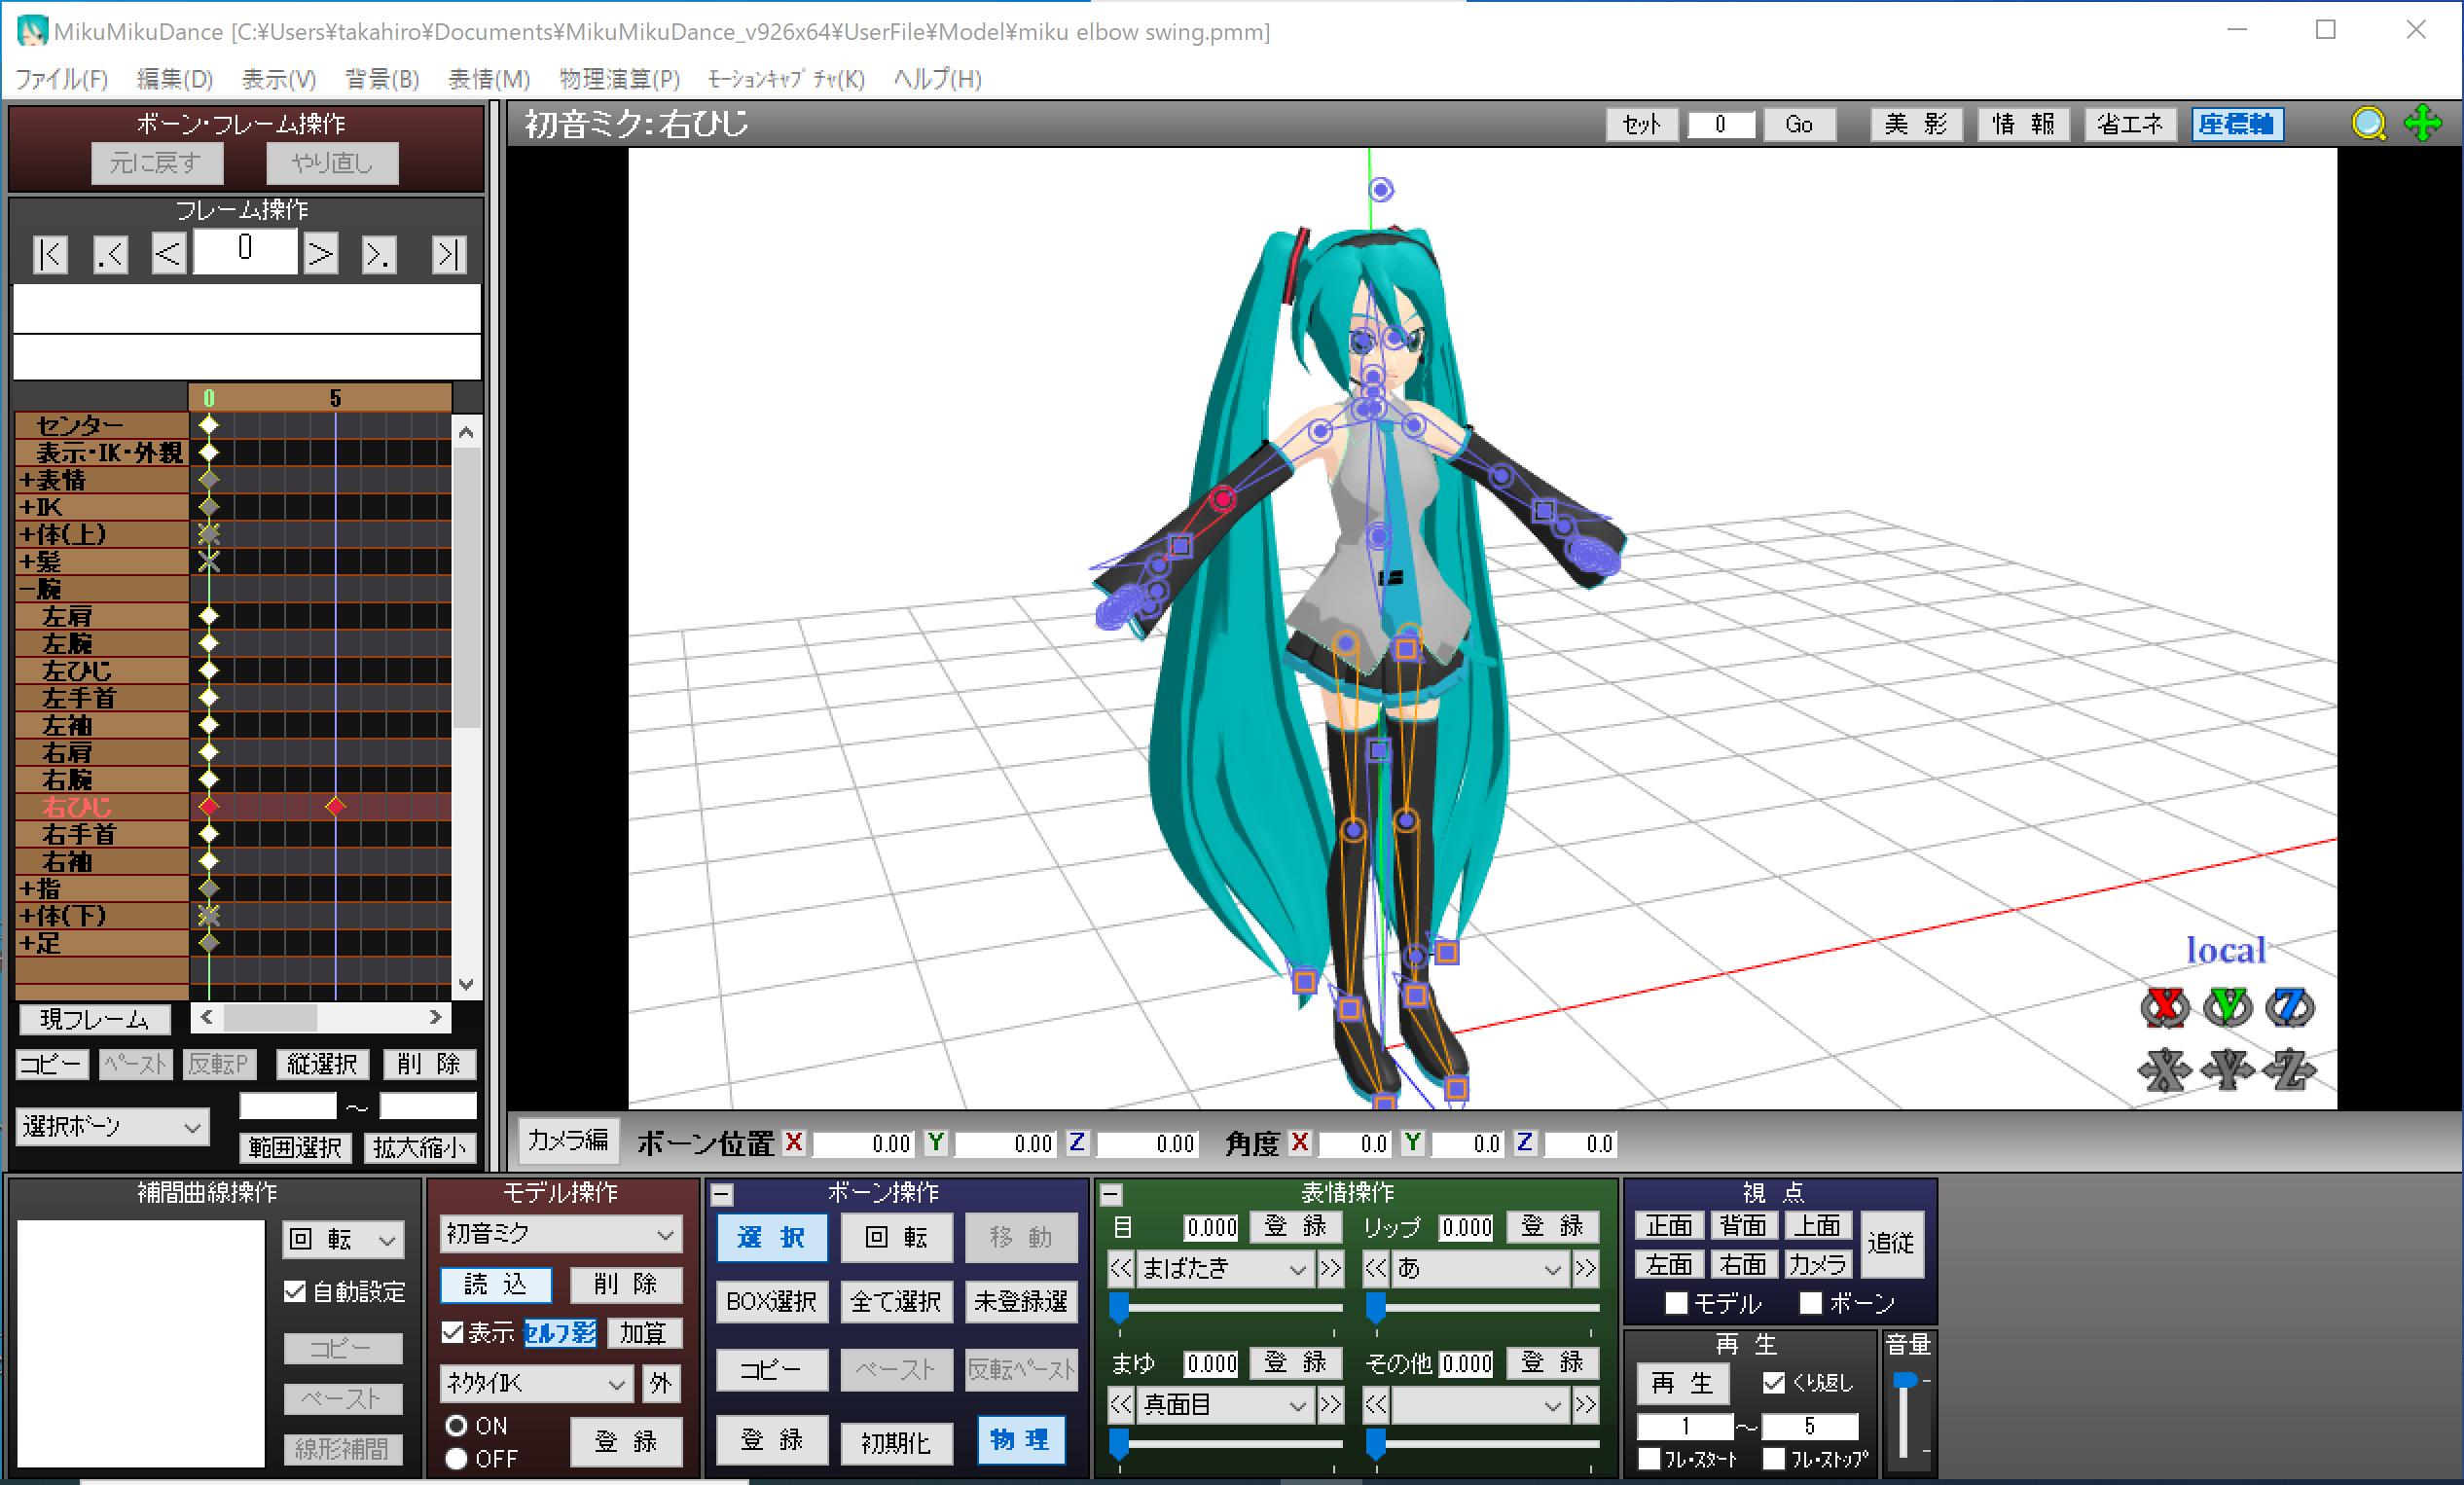Enable ボーン follow checkbox in view panel
Viewport: 2464px width, 1485px height.
(1810, 1303)
